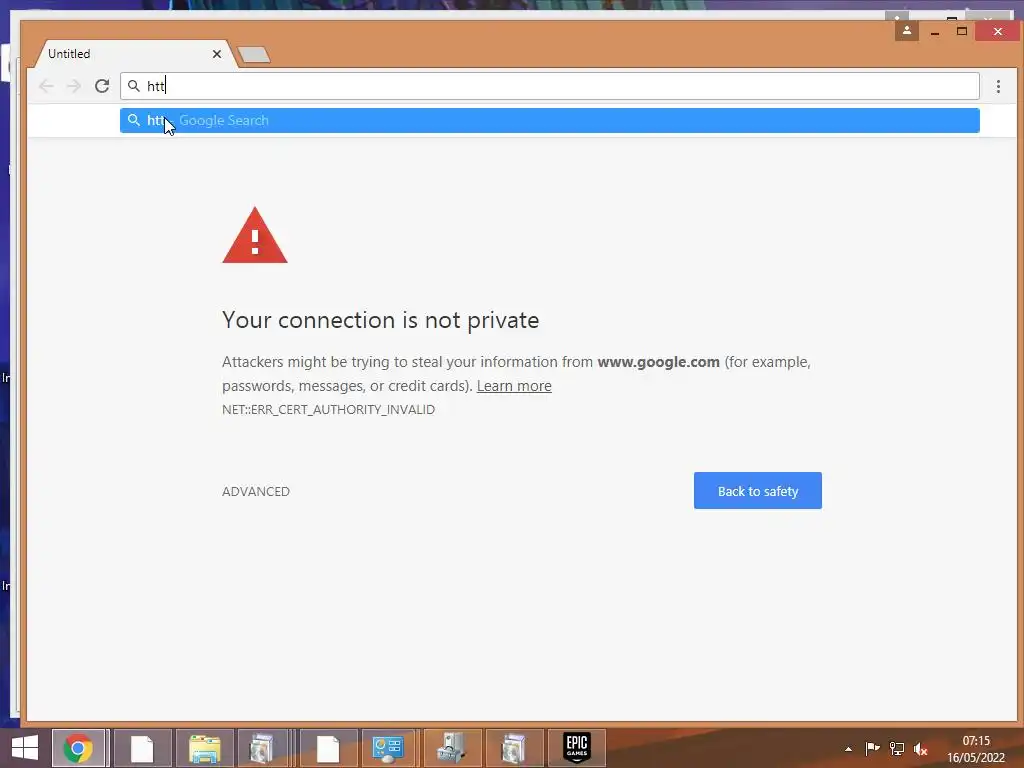This screenshot has width=1024, height=768.
Task: Open the Action Center flag icon
Action: pyautogui.click(x=872, y=748)
